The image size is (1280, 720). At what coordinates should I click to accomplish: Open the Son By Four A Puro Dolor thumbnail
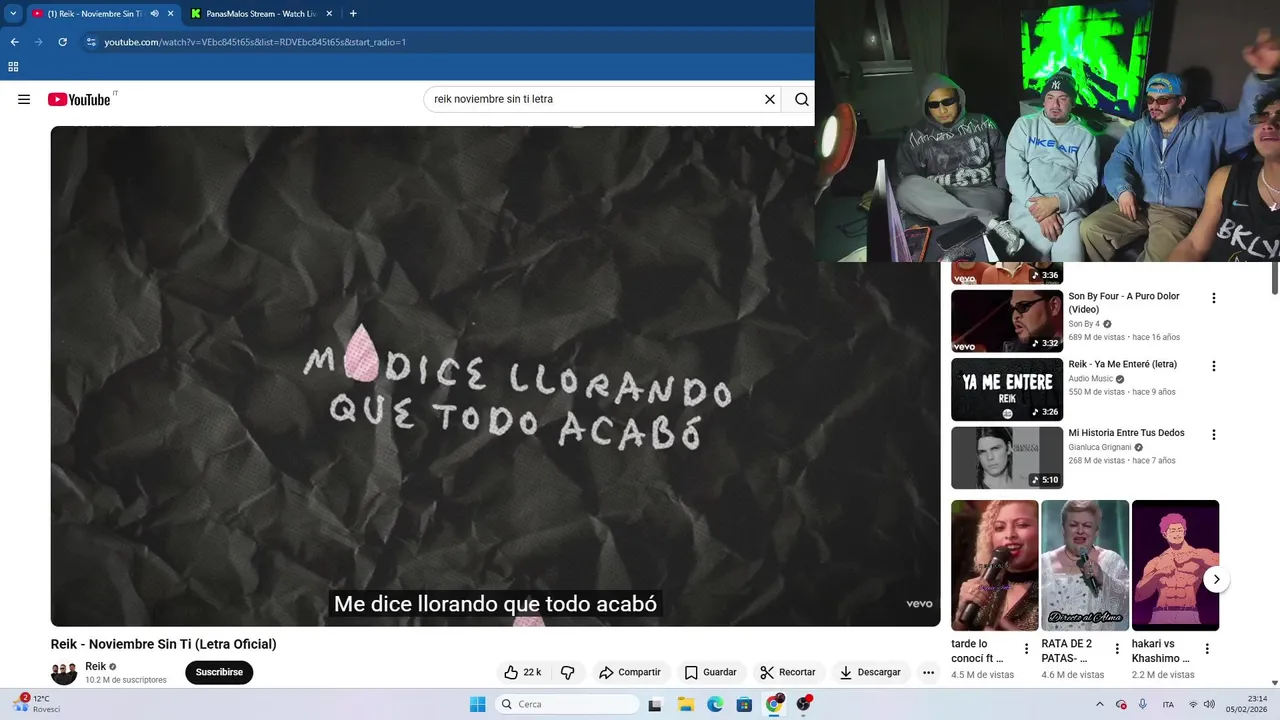pos(1007,321)
